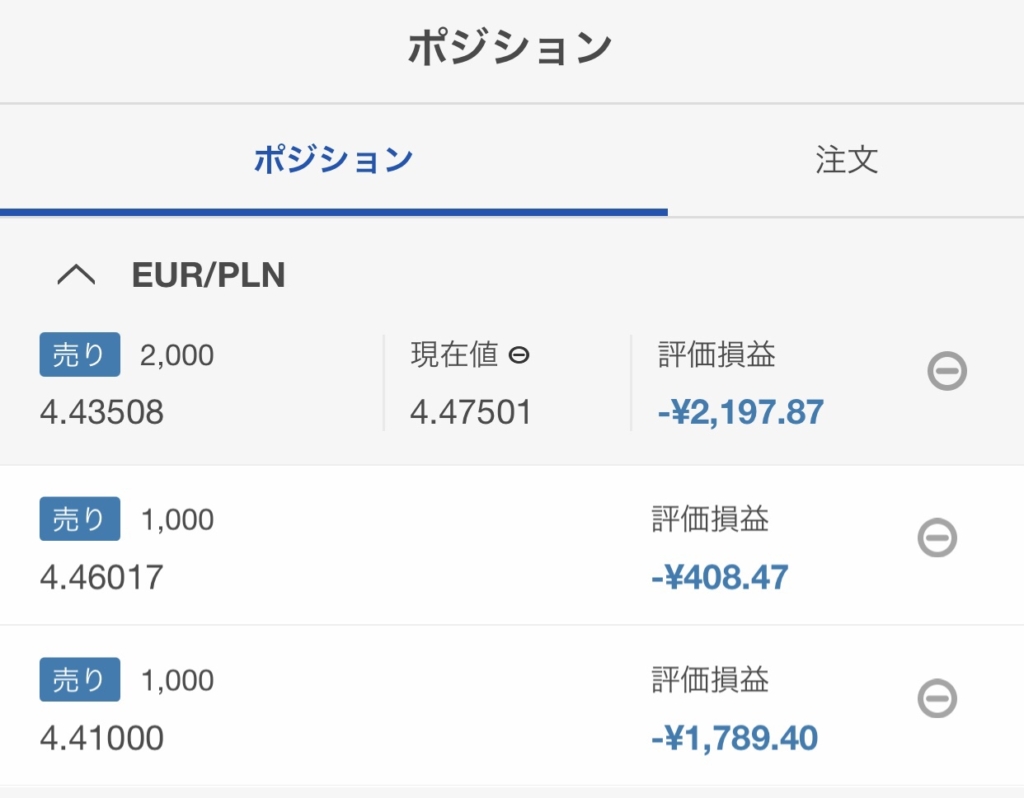Click the -¥2,197.87 profit/loss value
Viewport: 1024px width, 798px height.
[741, 411]
